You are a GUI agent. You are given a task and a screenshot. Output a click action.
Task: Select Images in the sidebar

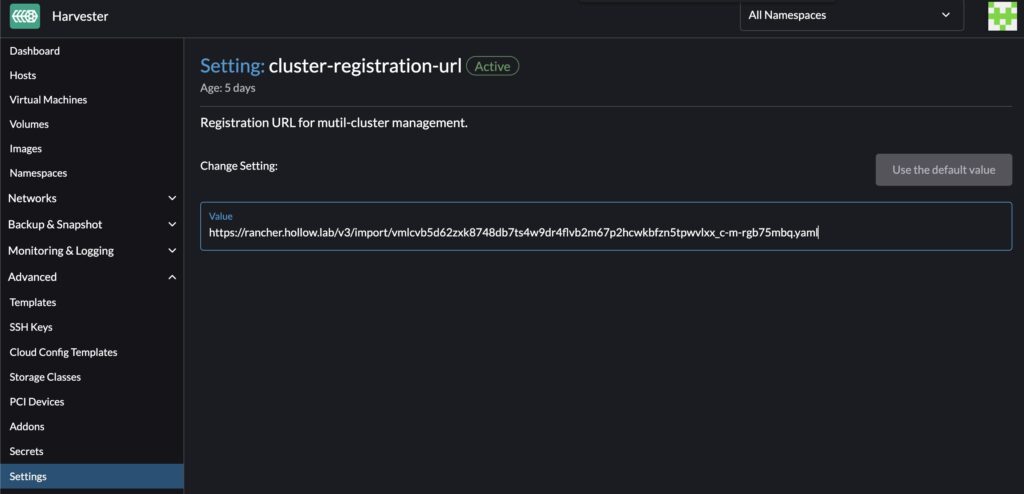pos(26,149)
